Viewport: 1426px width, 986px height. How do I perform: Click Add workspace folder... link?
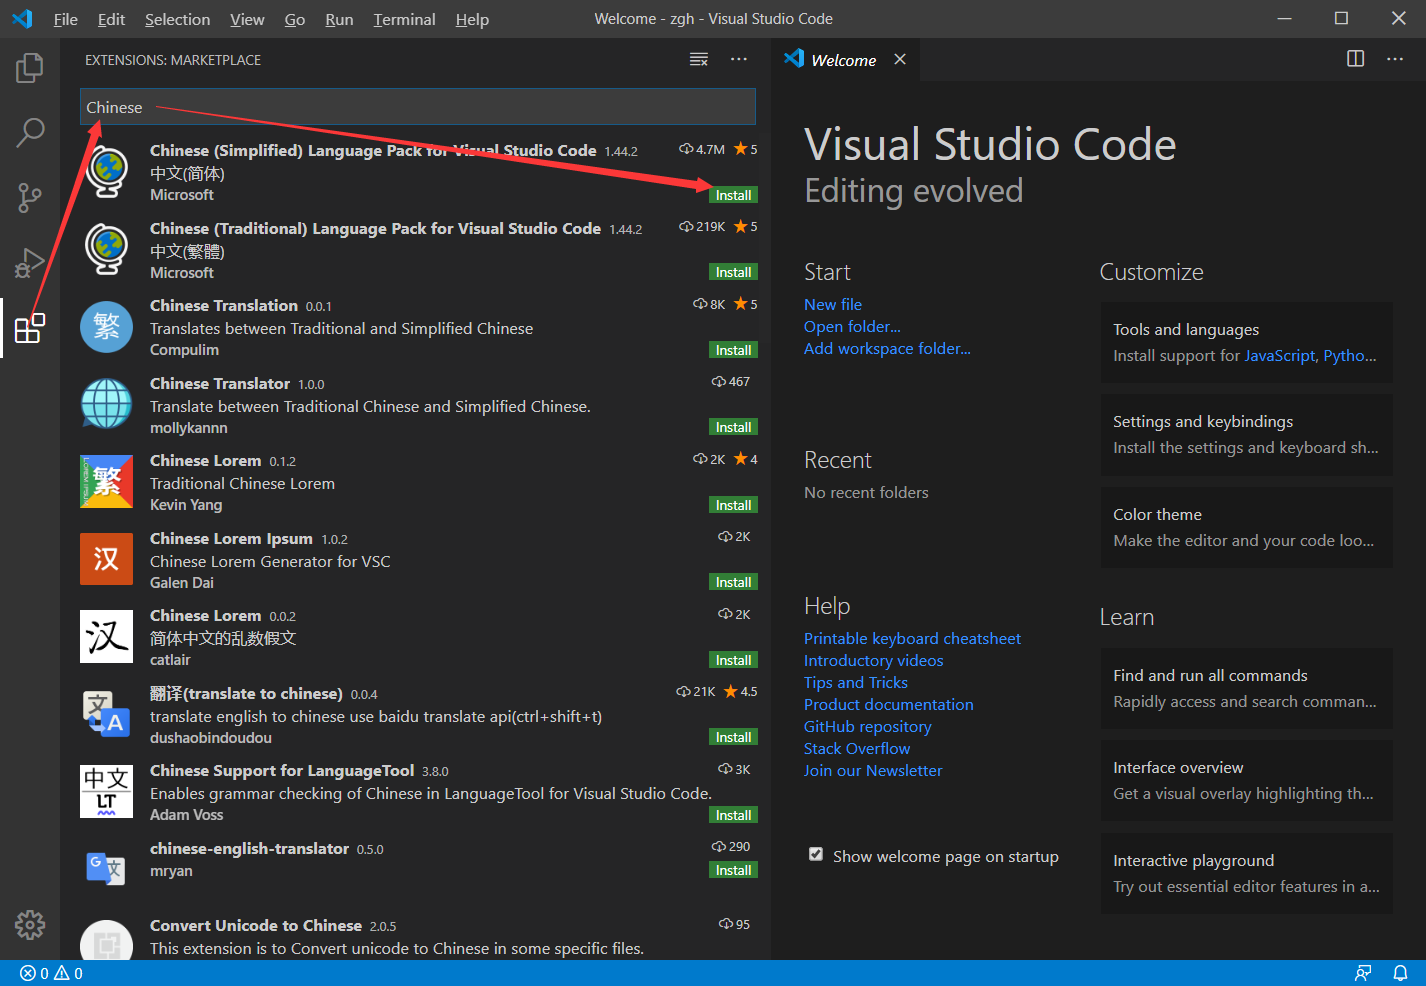coord(887,348)
